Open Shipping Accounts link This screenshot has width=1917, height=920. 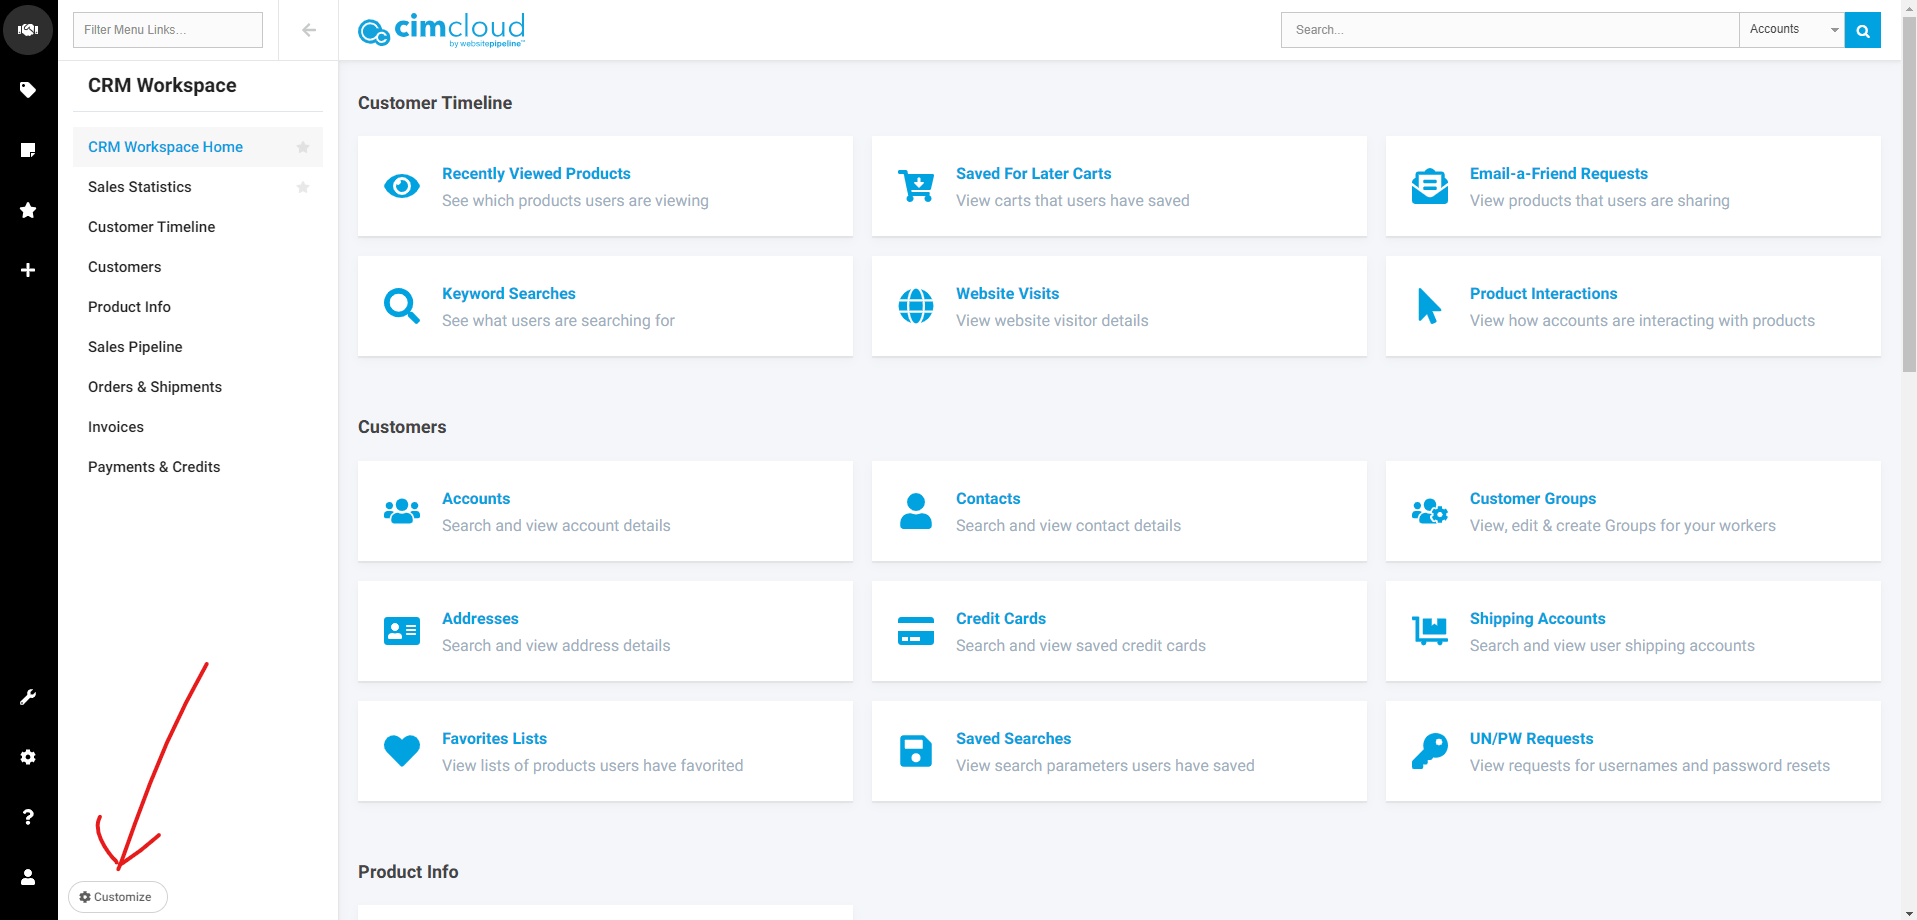(x=1537, y=619)
